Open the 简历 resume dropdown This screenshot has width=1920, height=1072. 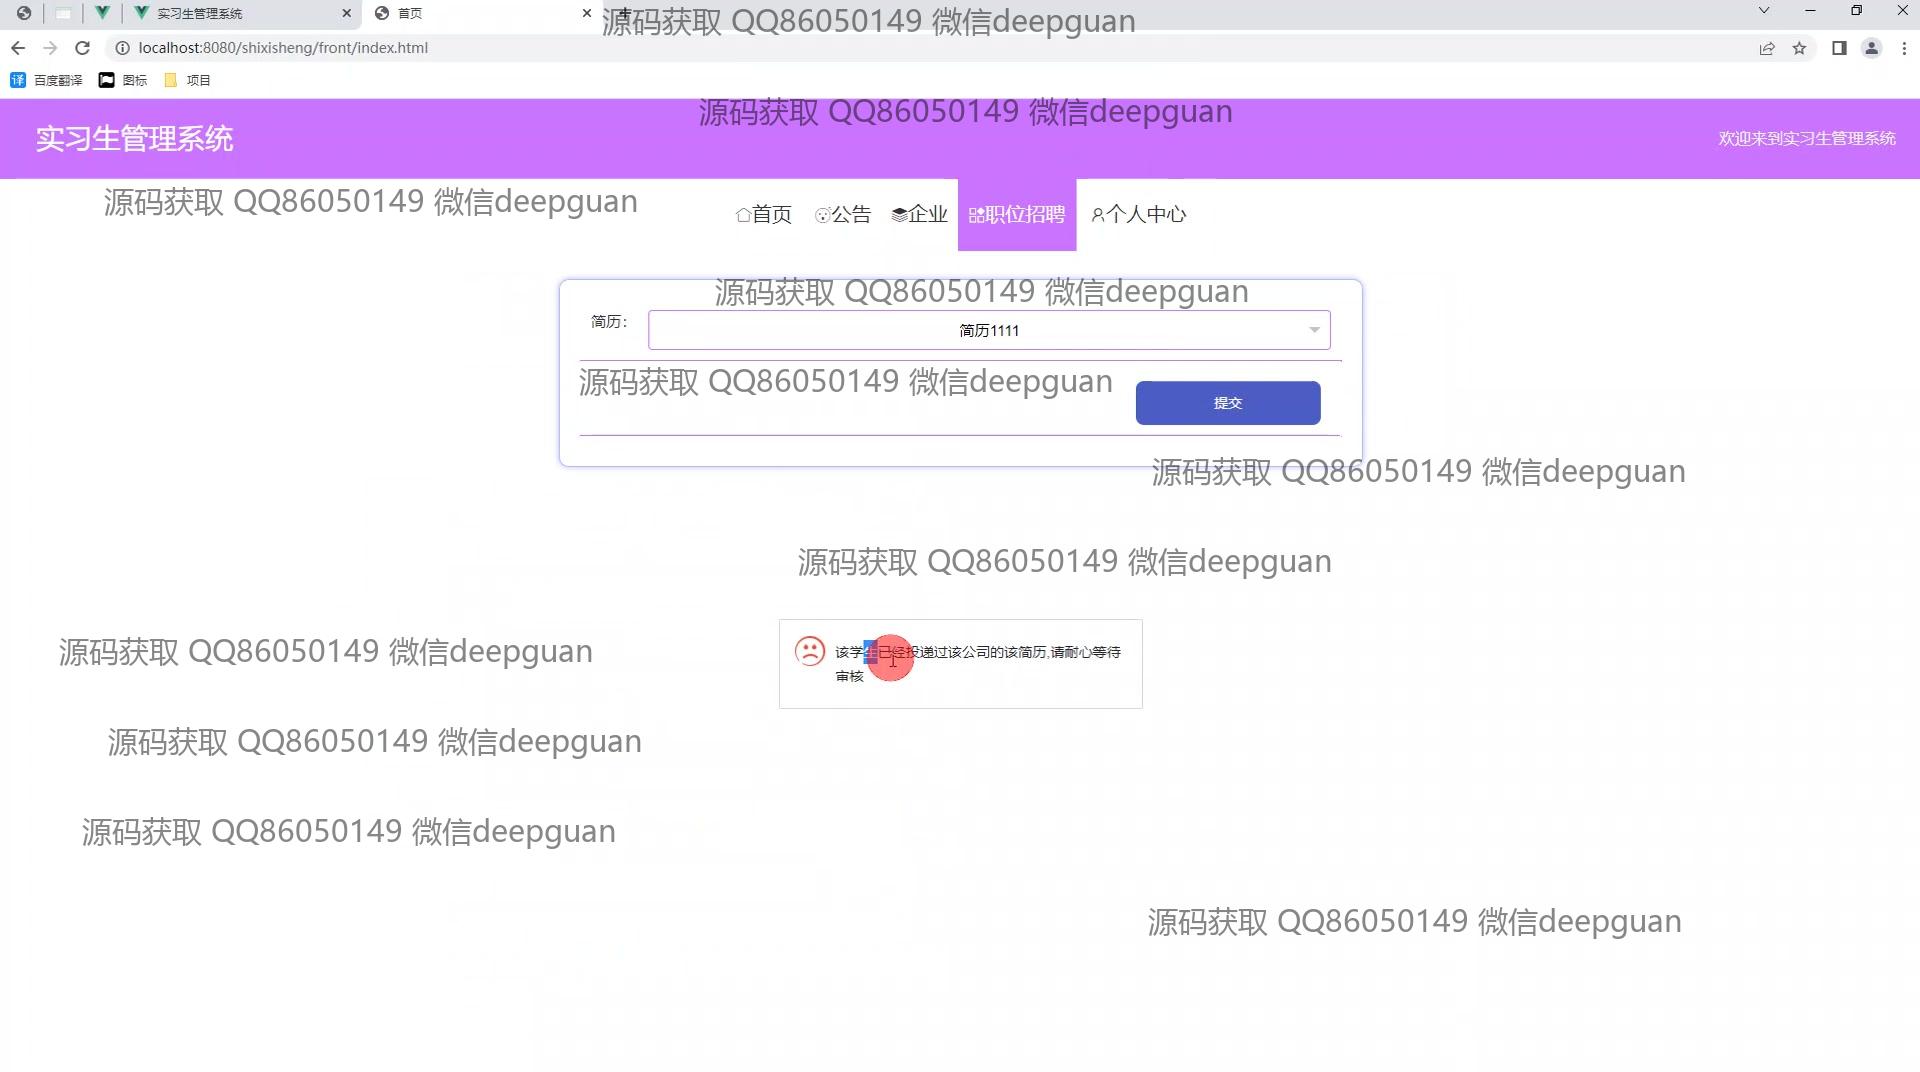point(989,330)
